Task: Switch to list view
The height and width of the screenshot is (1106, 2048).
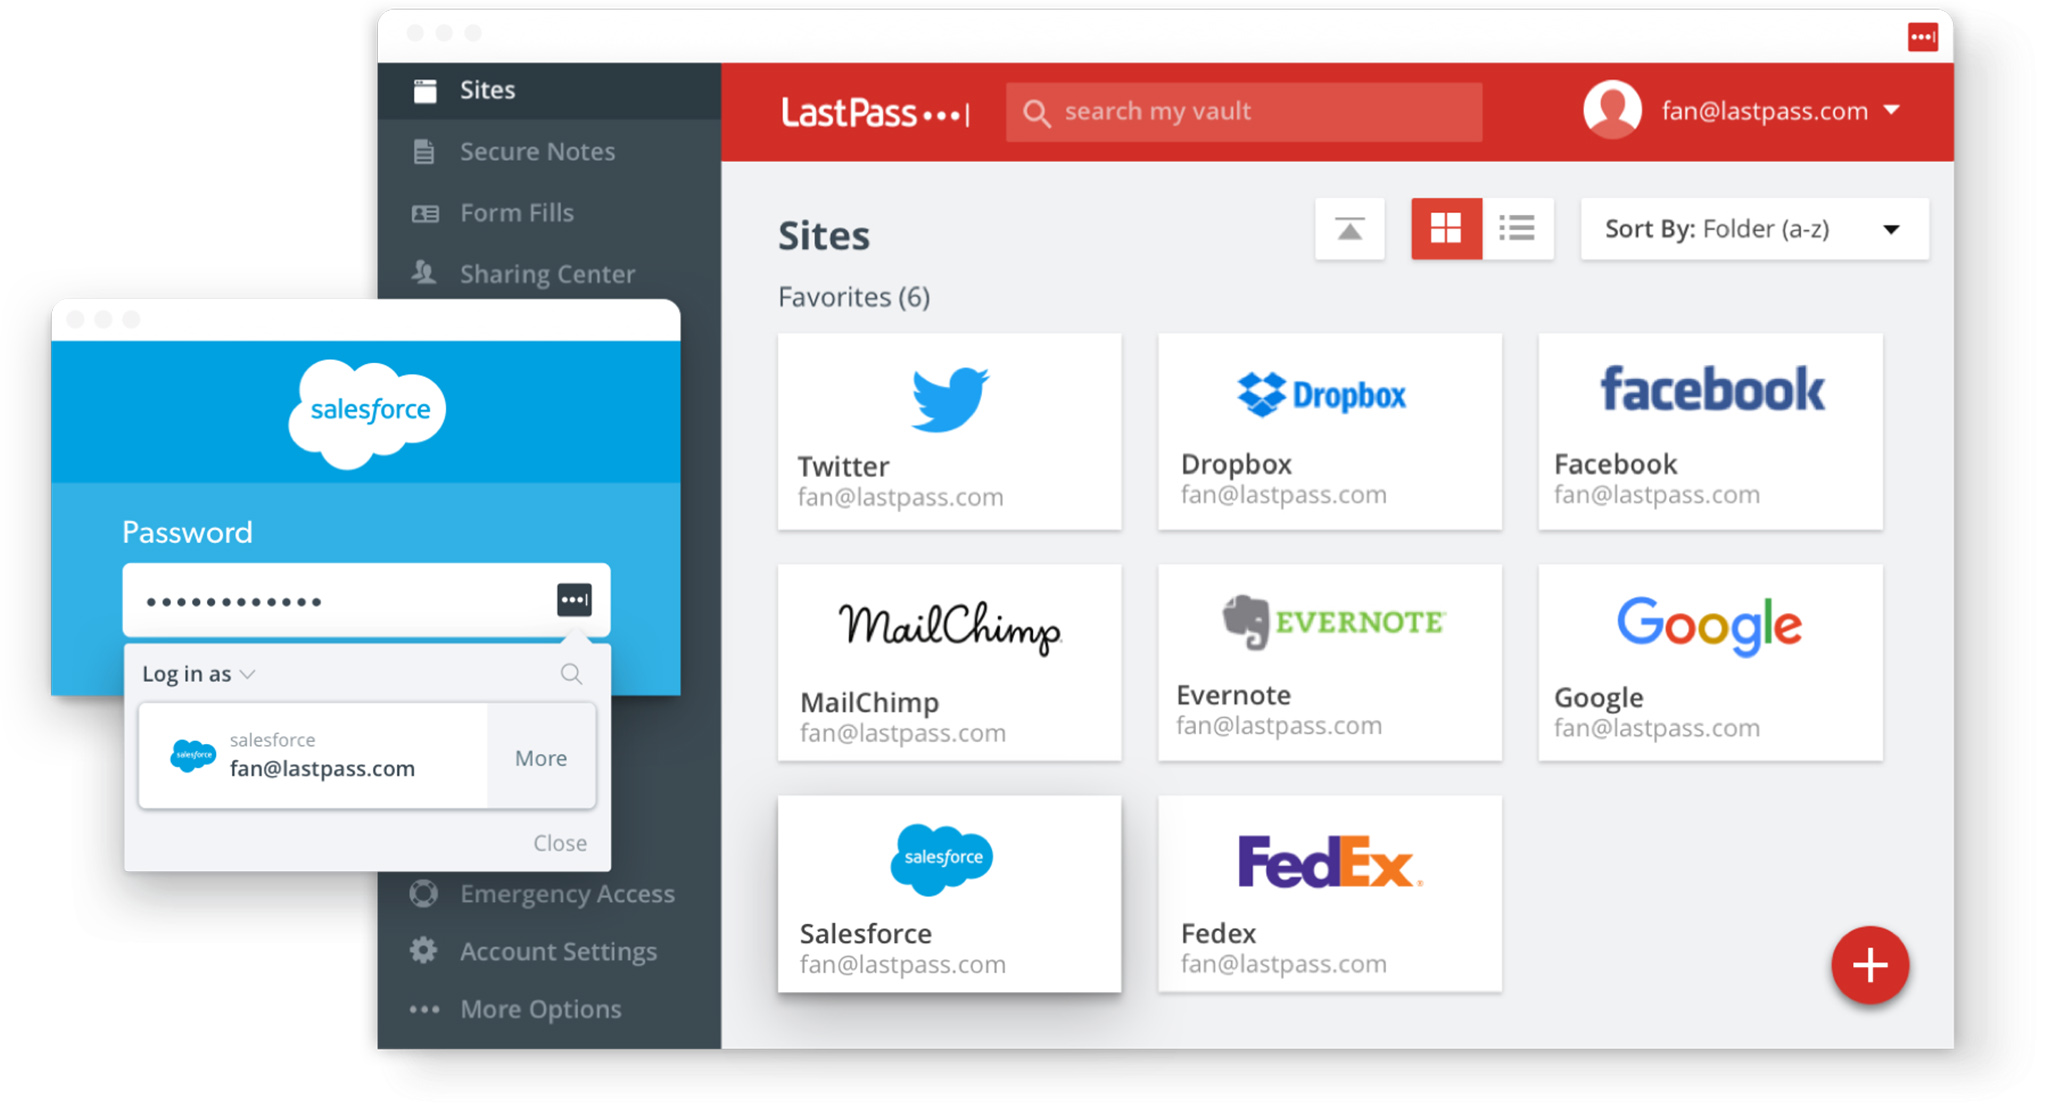Action: click(x=1517, y=229)
